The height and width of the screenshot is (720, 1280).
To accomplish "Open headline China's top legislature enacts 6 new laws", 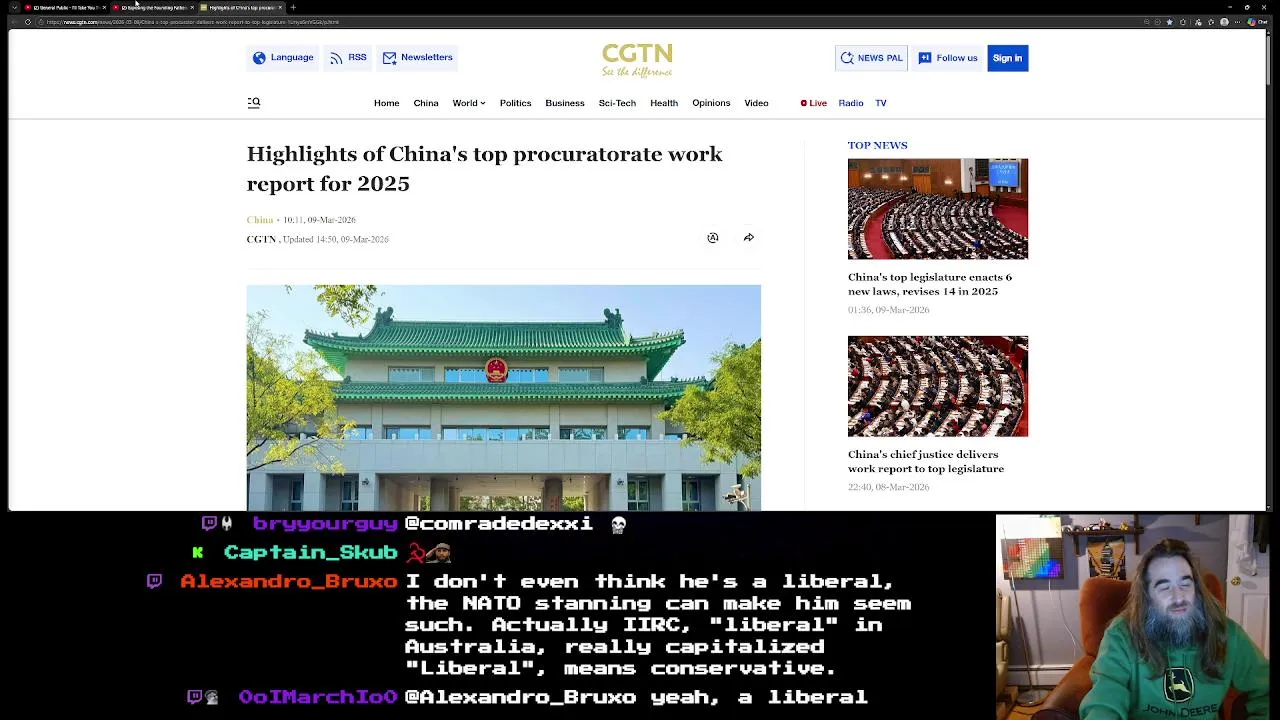I will tap(930, 284).
